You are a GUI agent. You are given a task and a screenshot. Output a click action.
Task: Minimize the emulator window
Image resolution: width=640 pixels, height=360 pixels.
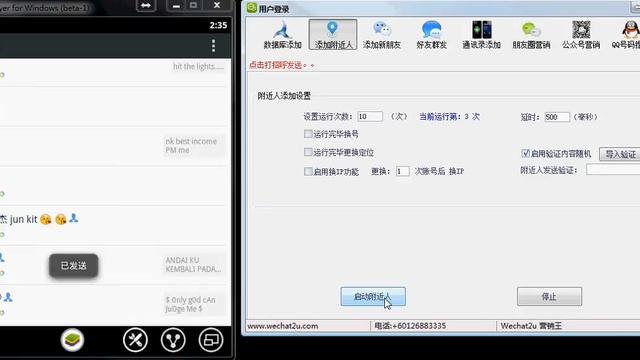pos(176,5)
